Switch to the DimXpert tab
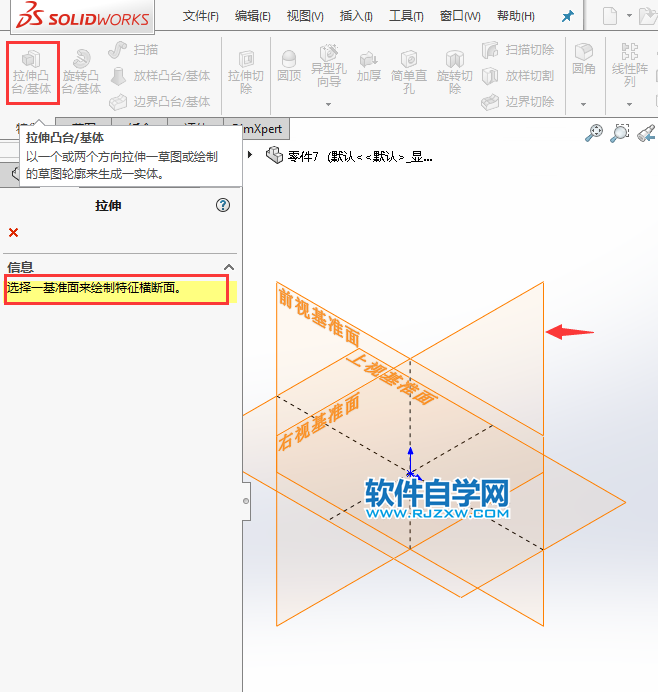The image size is (658, 692). [x=263, y=129]
